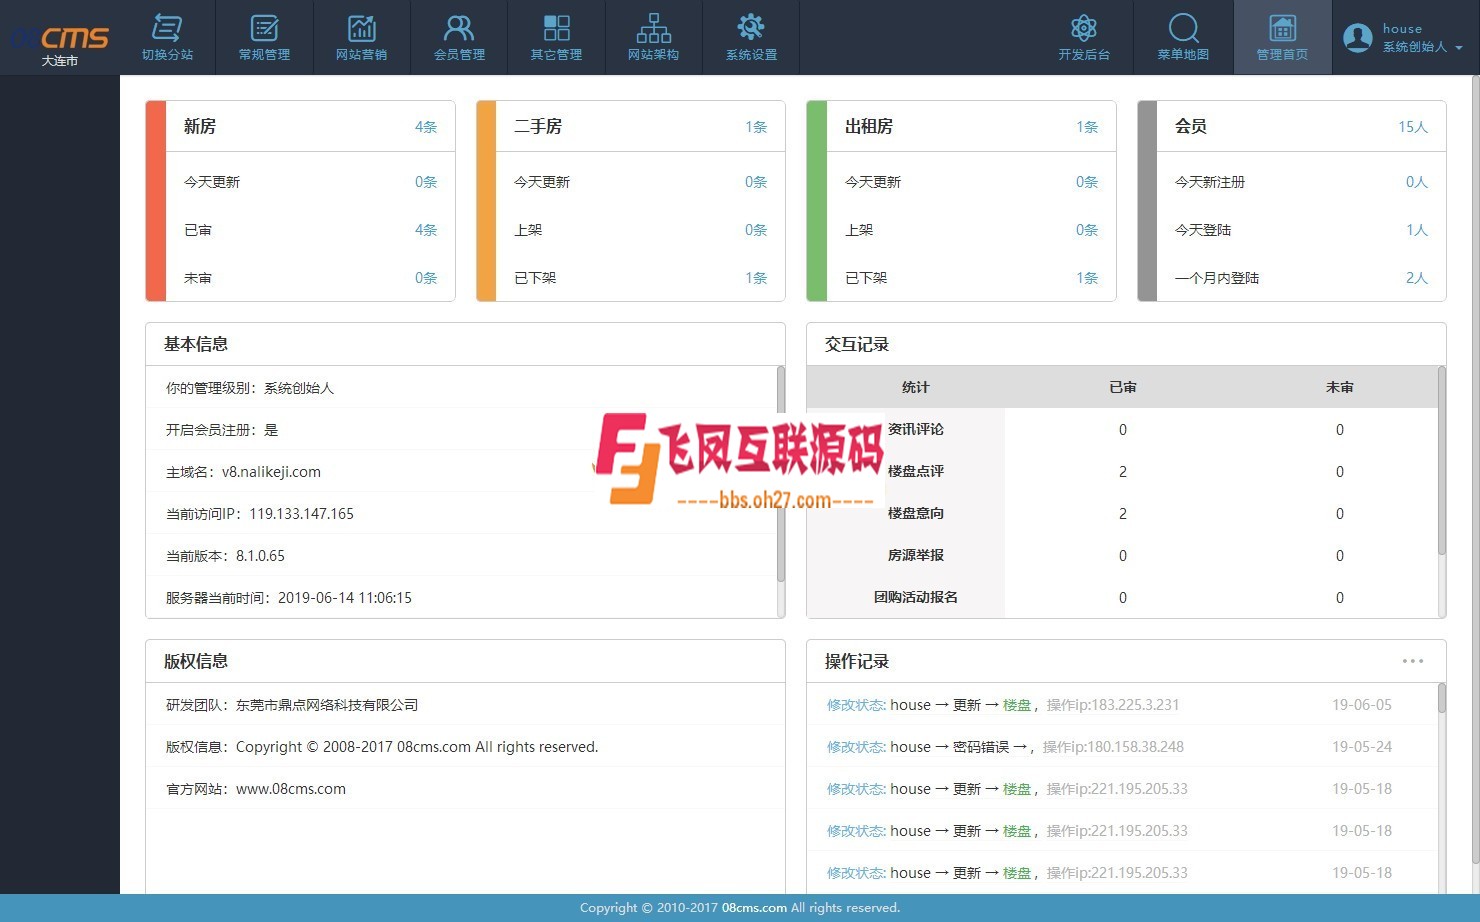
Task: Click the 大连市 site label under logo
Action: pyautogui.click(x=60, y=61)
